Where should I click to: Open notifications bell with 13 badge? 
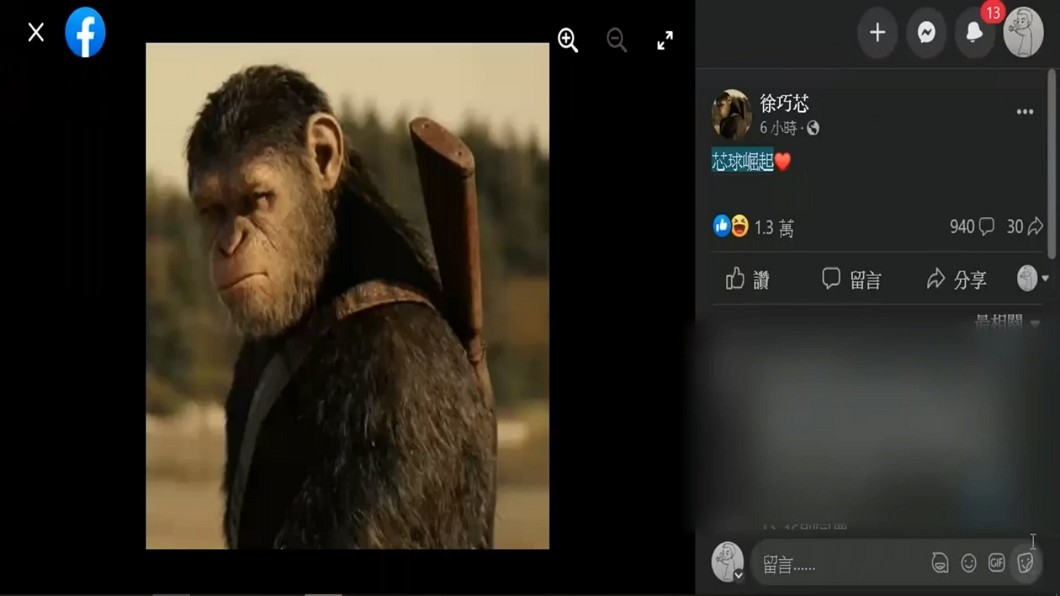coord(975,32)
